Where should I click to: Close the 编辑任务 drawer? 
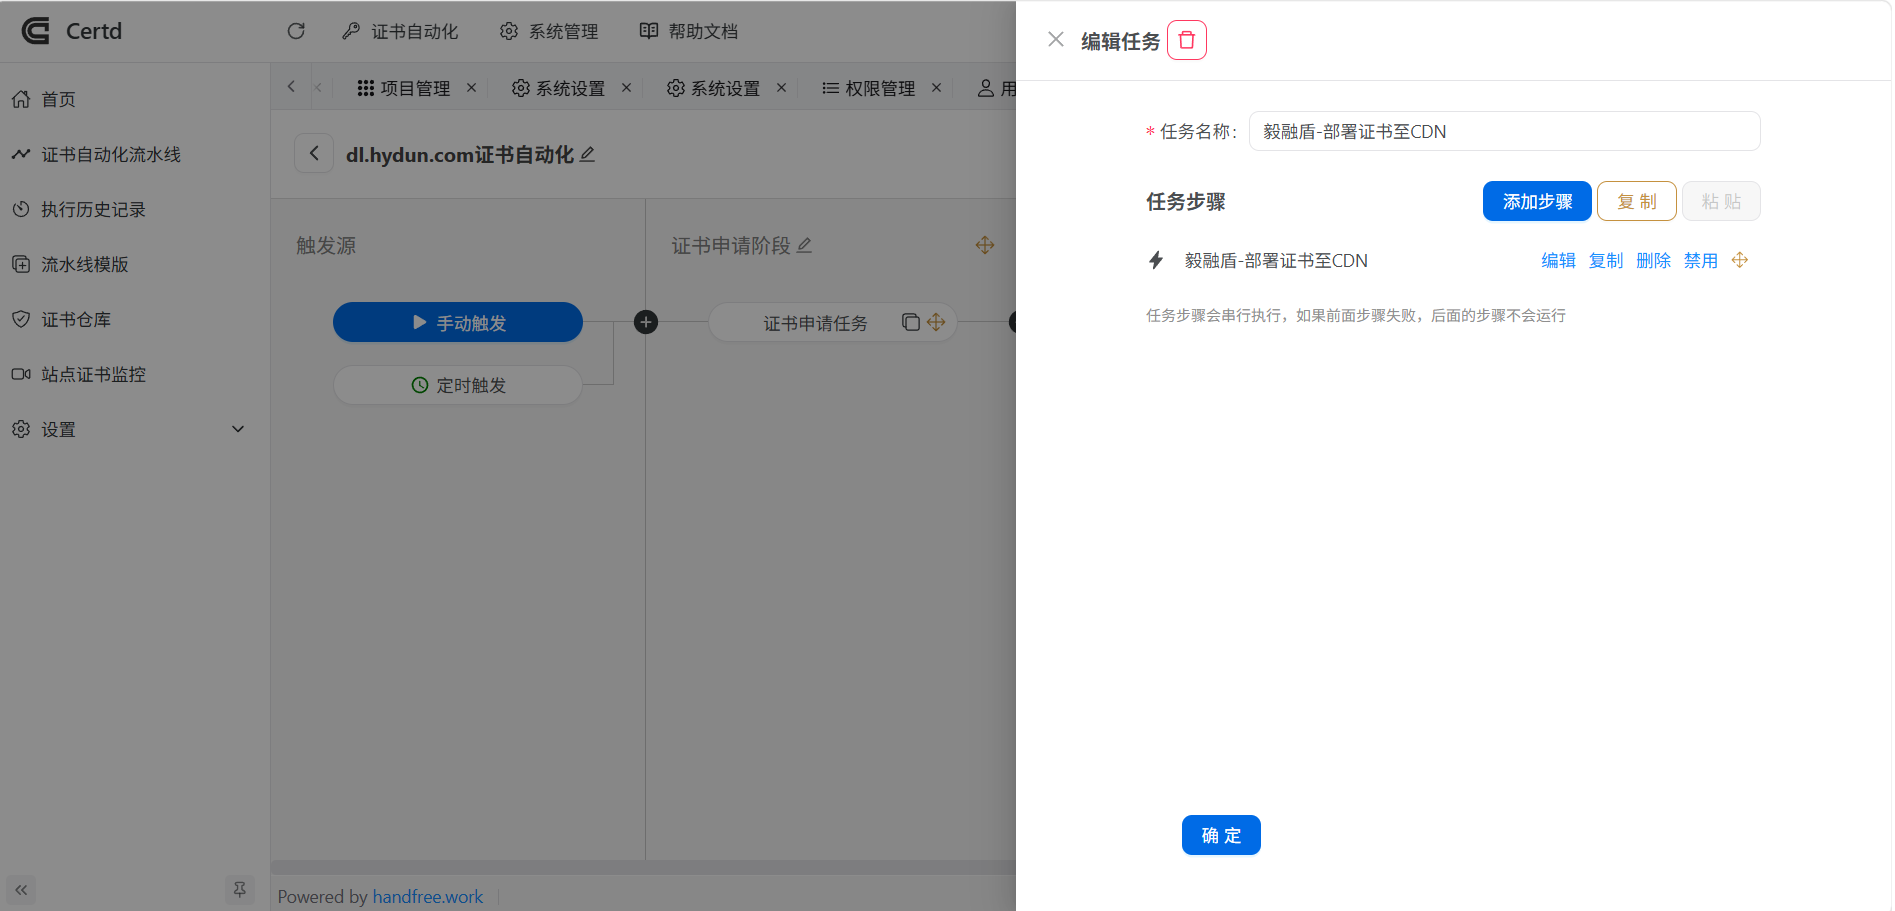click(x=1056, y=40)
